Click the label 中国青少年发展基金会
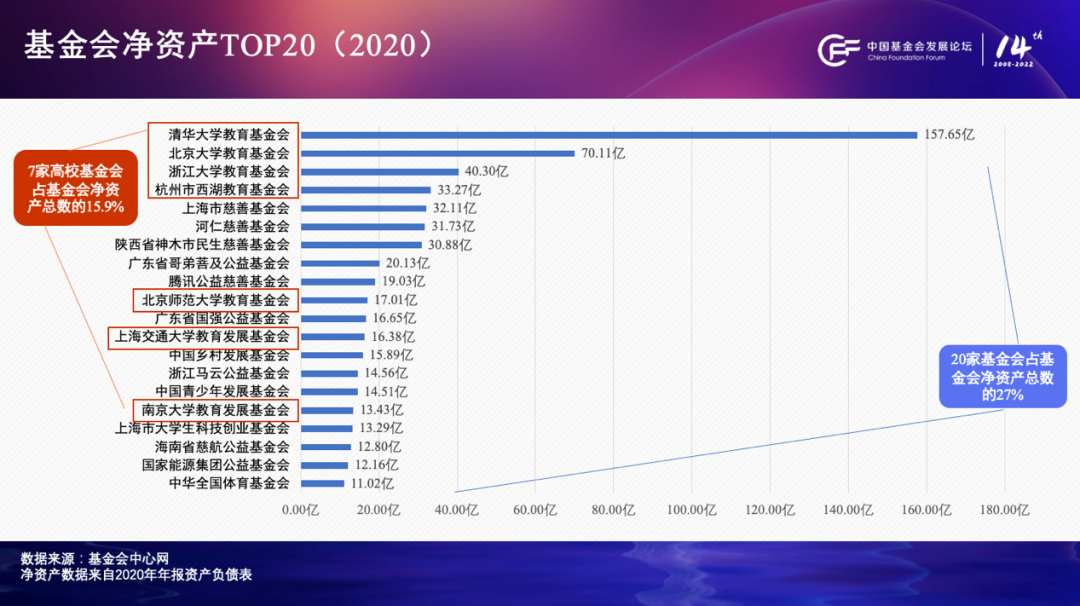The height and width of the screenshot is (606, 1080). coord(222,391)
